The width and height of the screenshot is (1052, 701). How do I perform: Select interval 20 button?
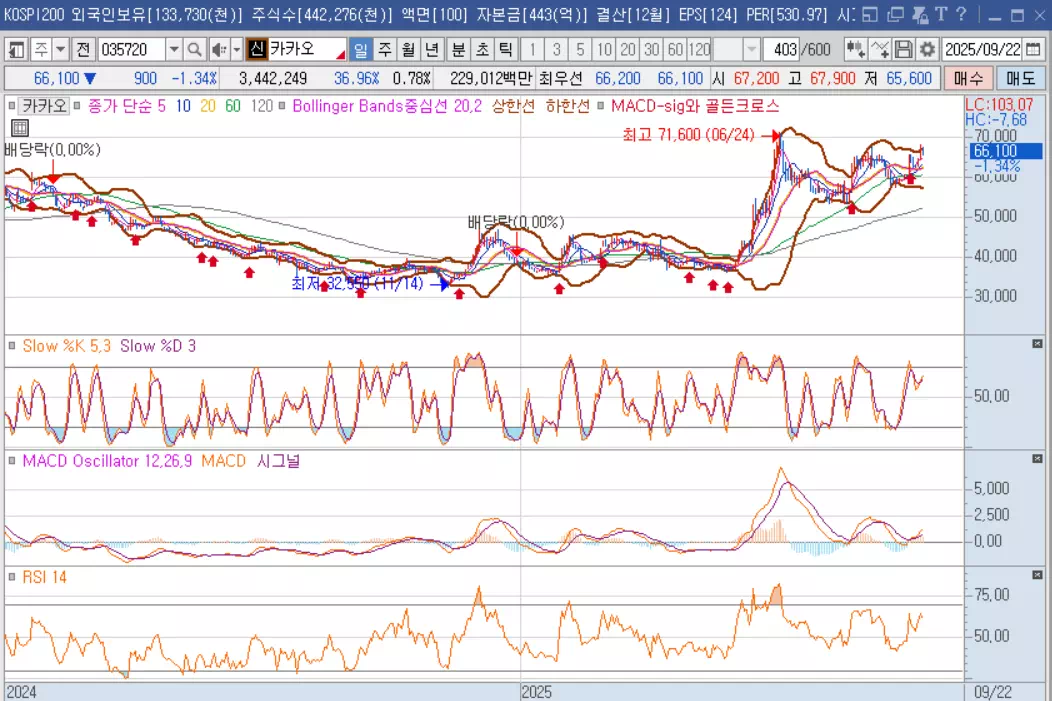[x=628, y=50]
